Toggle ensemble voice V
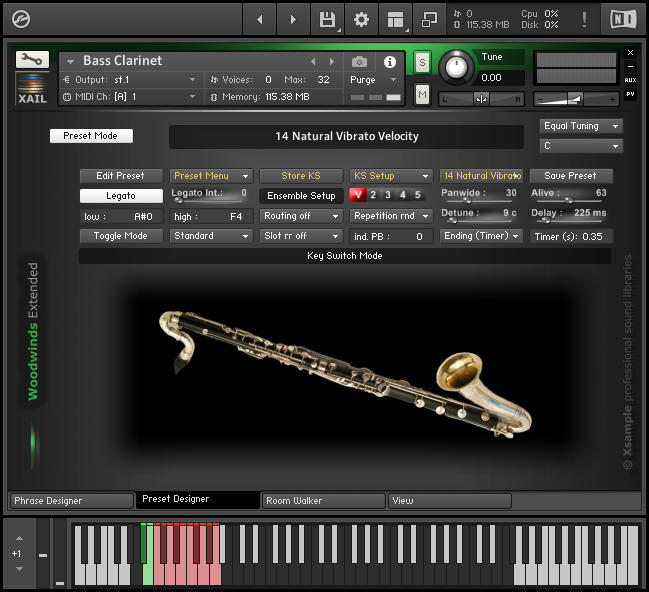Image resolution: width=649 pixels, height=592 pixels. tap(358, 195)
